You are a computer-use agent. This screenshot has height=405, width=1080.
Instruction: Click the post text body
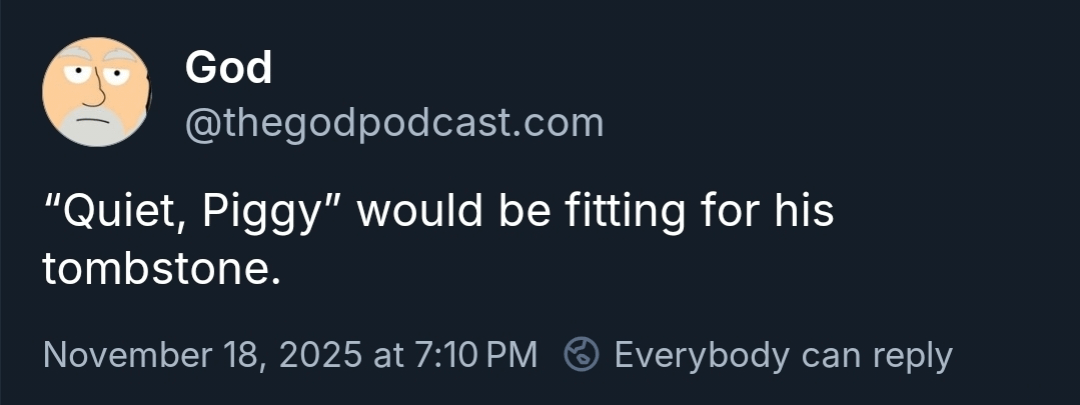(438, 240)
